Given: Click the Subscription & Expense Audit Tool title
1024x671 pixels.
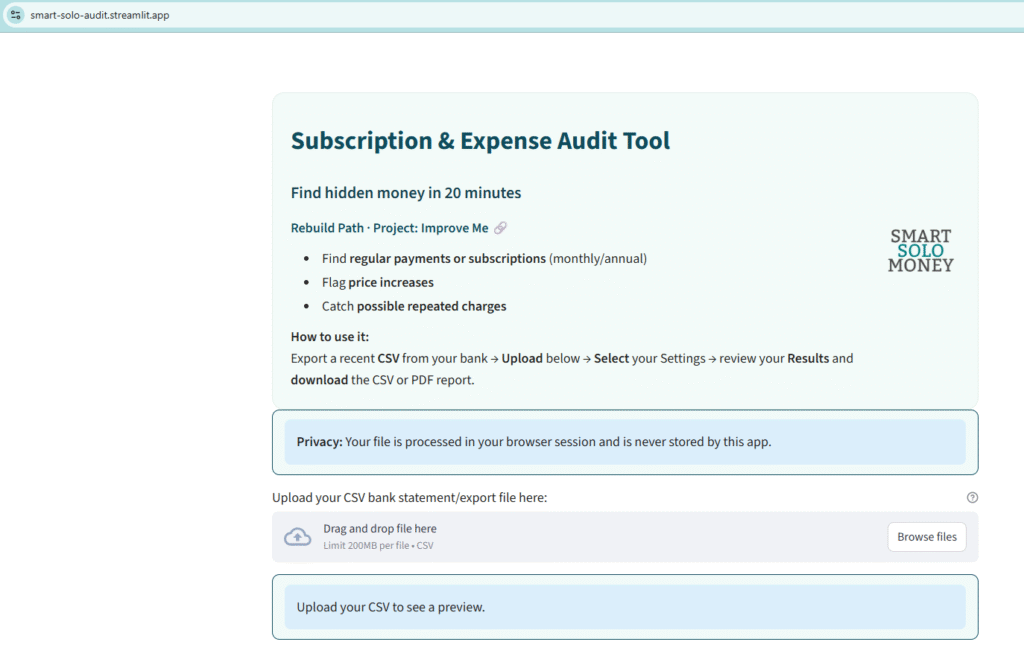Looking at the screenshot, I should coord(480,140).
